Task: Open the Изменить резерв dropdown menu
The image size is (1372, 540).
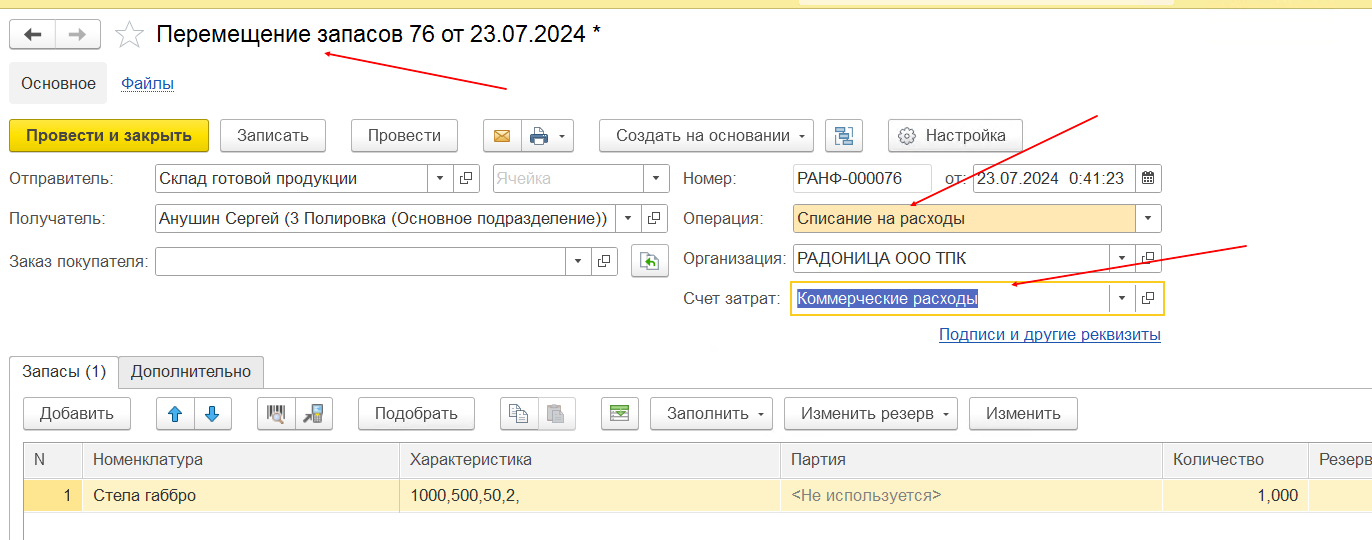Action: click(871, 413)
